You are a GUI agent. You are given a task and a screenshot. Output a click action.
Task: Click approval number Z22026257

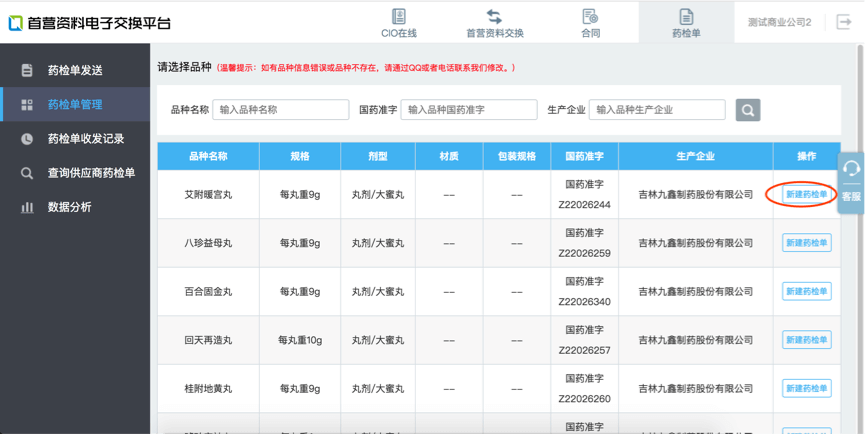click(x=585, y=351)
